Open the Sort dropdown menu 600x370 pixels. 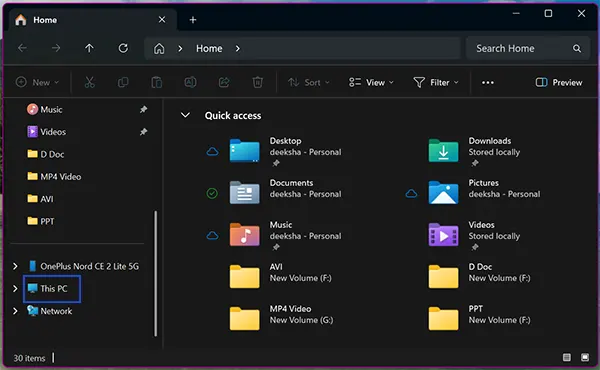pyautogui.click(x=308, y=82)
